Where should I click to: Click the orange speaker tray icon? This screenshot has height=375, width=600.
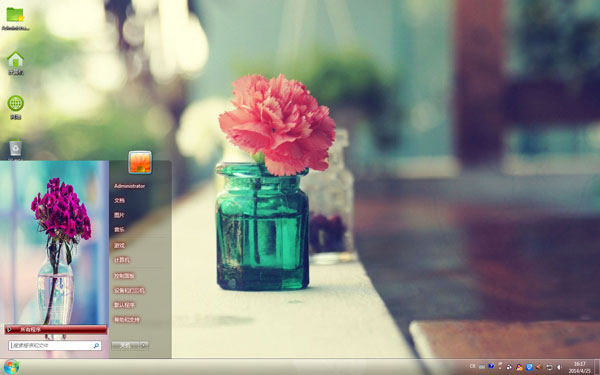pyautogui.click(x=538, y=367)
